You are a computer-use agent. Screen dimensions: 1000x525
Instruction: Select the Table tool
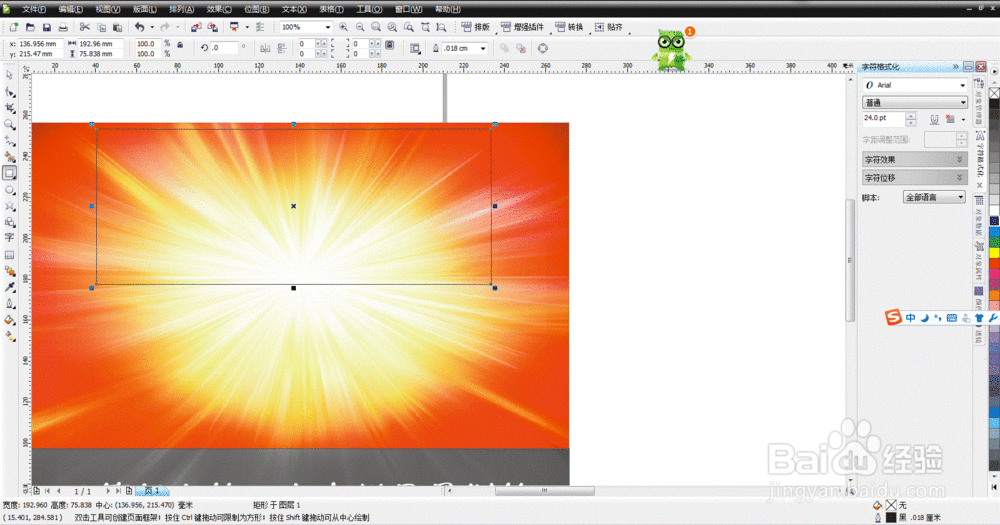point(10,255)
